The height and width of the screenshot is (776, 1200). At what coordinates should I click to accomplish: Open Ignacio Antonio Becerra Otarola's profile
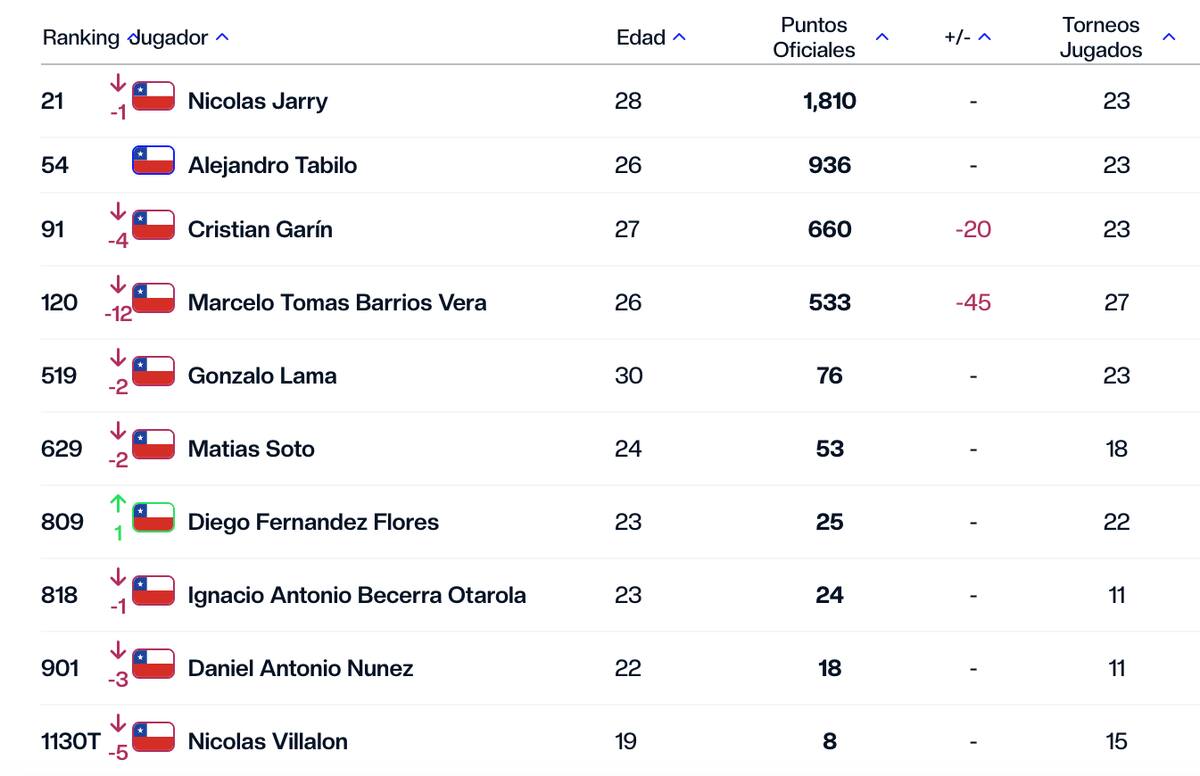[x=357, y=595]
